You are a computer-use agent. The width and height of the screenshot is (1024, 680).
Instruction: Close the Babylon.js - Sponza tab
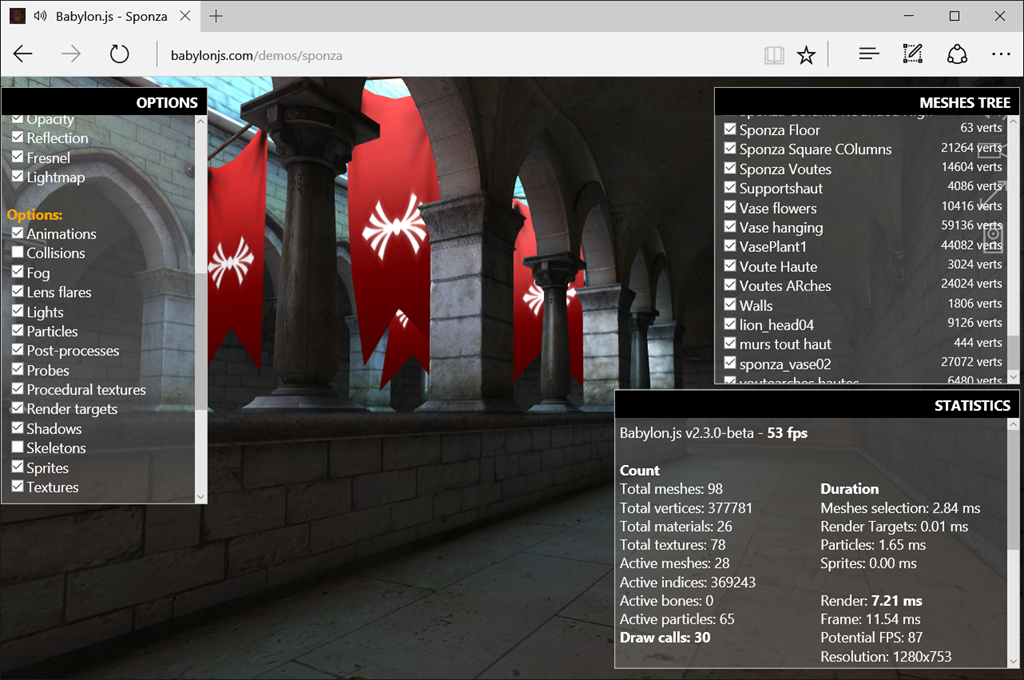click(185, 16)
